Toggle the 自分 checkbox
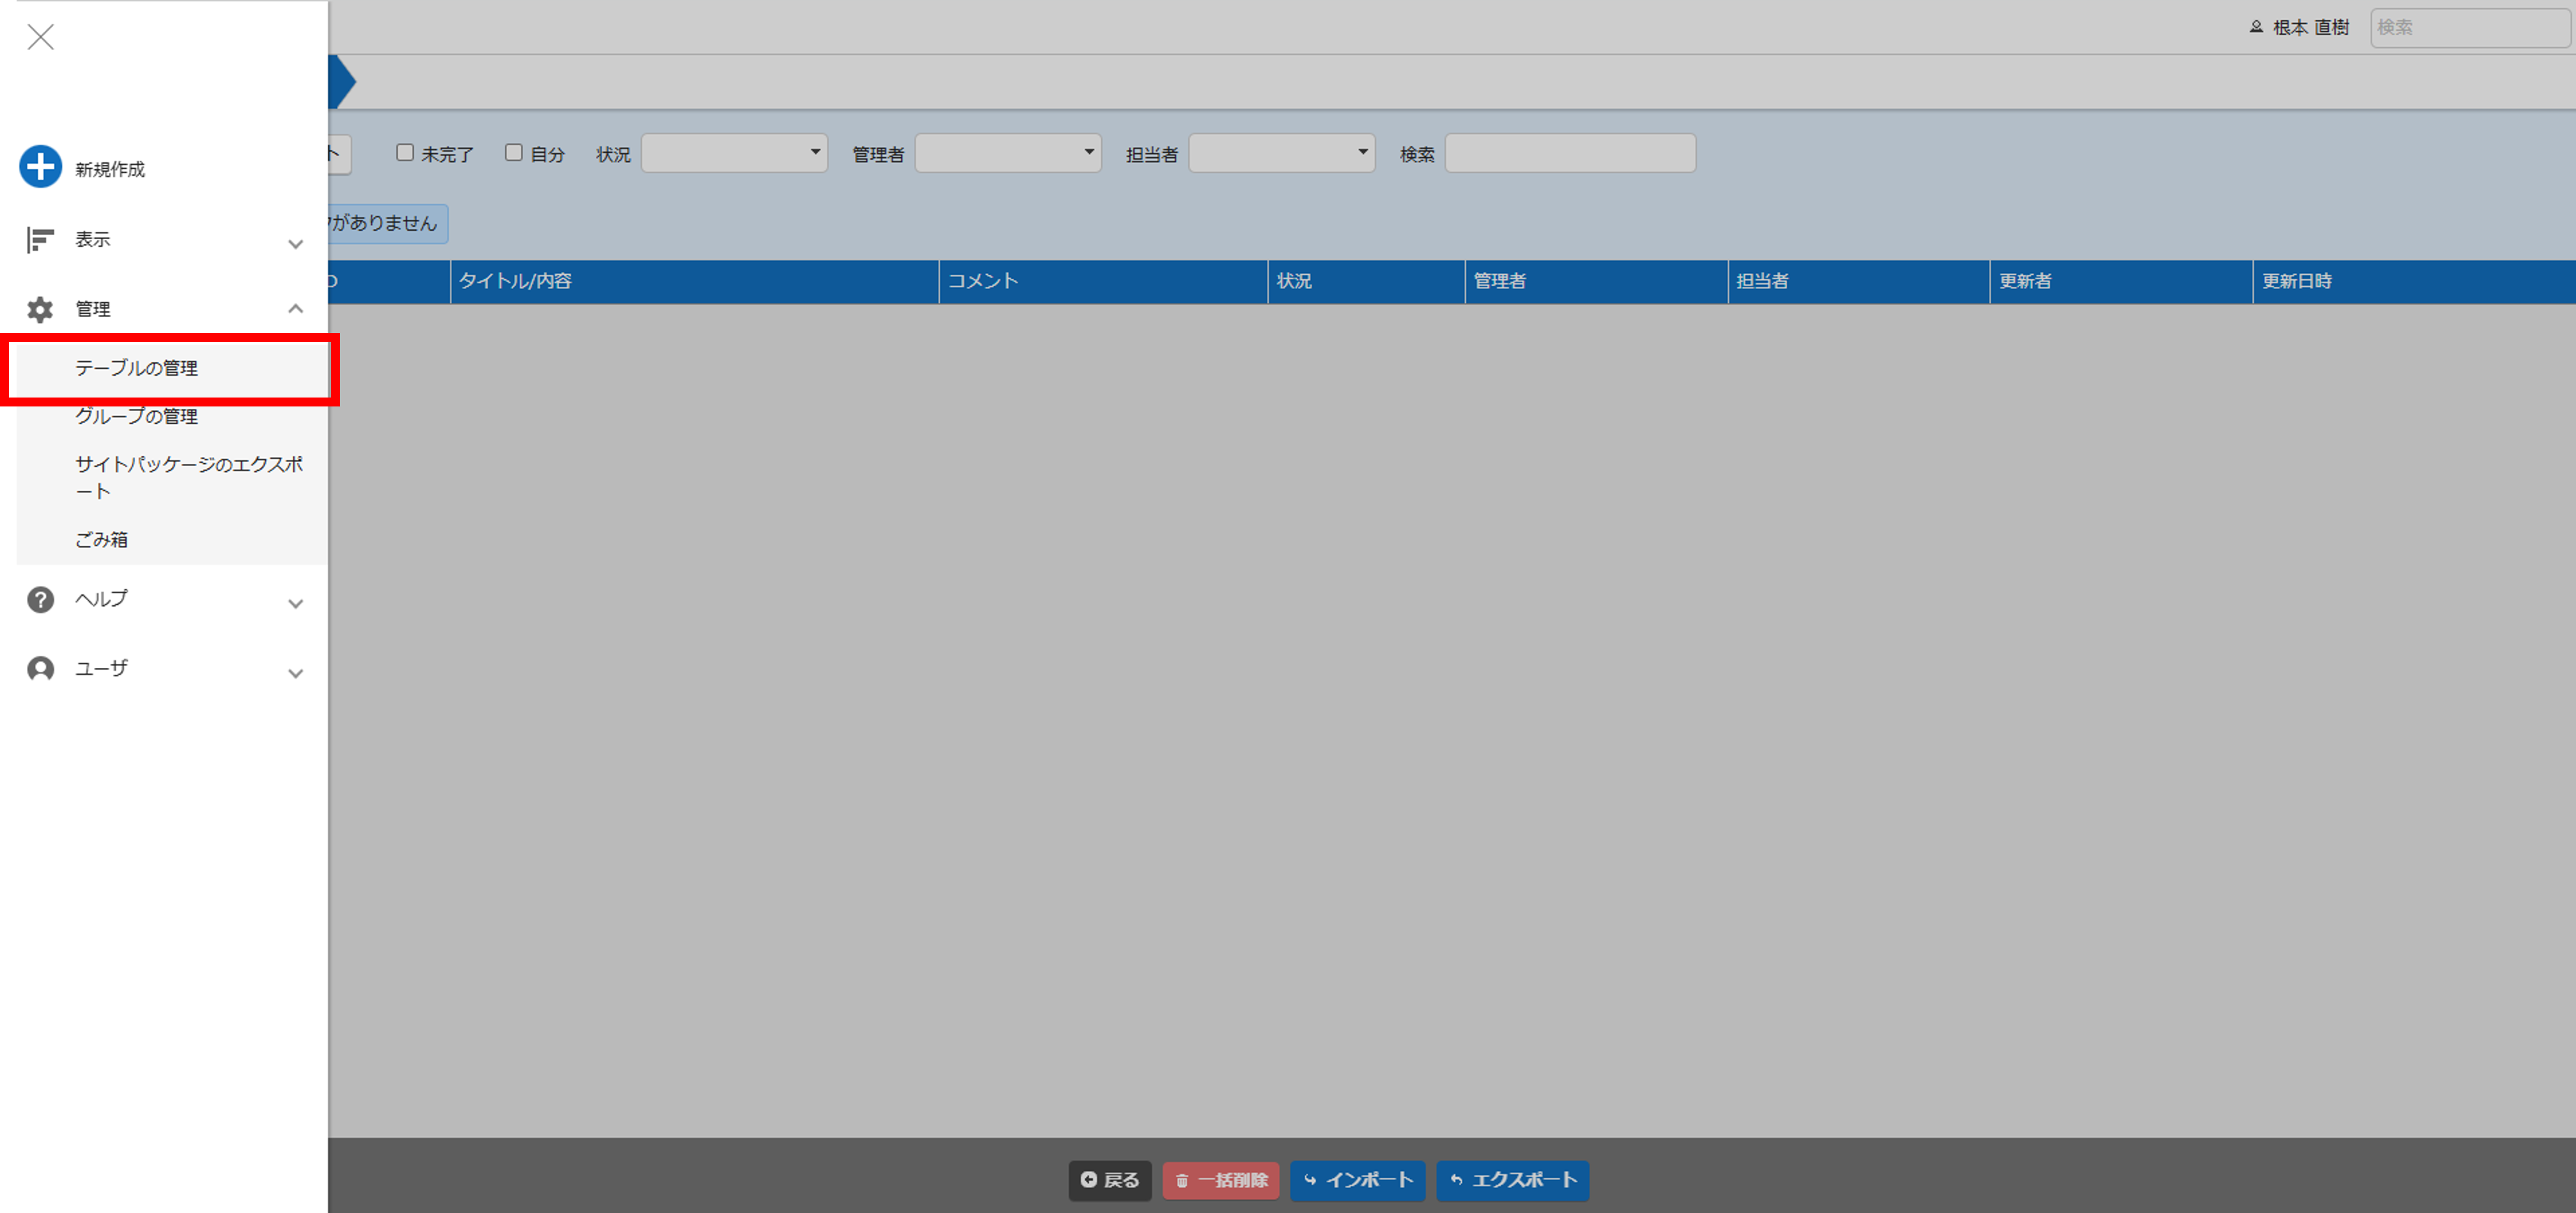This screenshot has width=2576, height=1213. click(514, 153)
